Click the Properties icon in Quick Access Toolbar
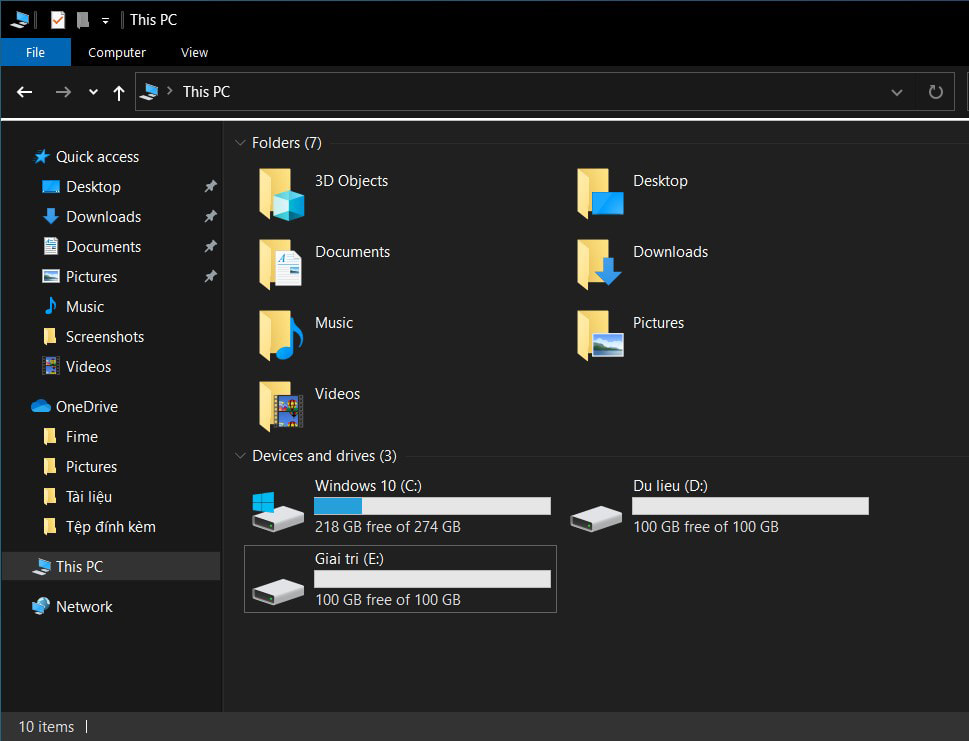 tap(57, 19)
